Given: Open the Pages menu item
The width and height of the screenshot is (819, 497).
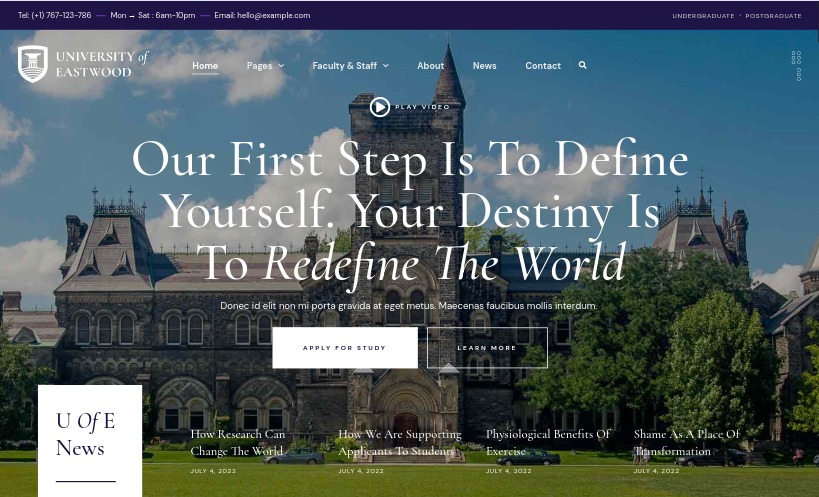Looking at the screenshot, I should click(260, 66).
